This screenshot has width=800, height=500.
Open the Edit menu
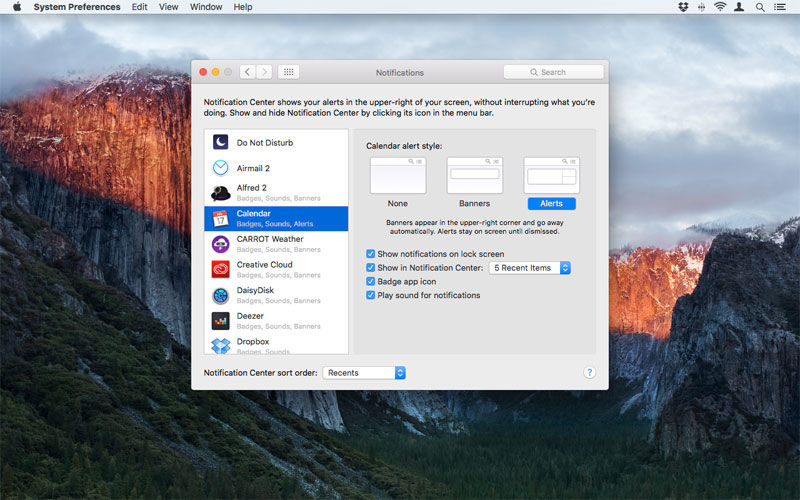[139, 7]
